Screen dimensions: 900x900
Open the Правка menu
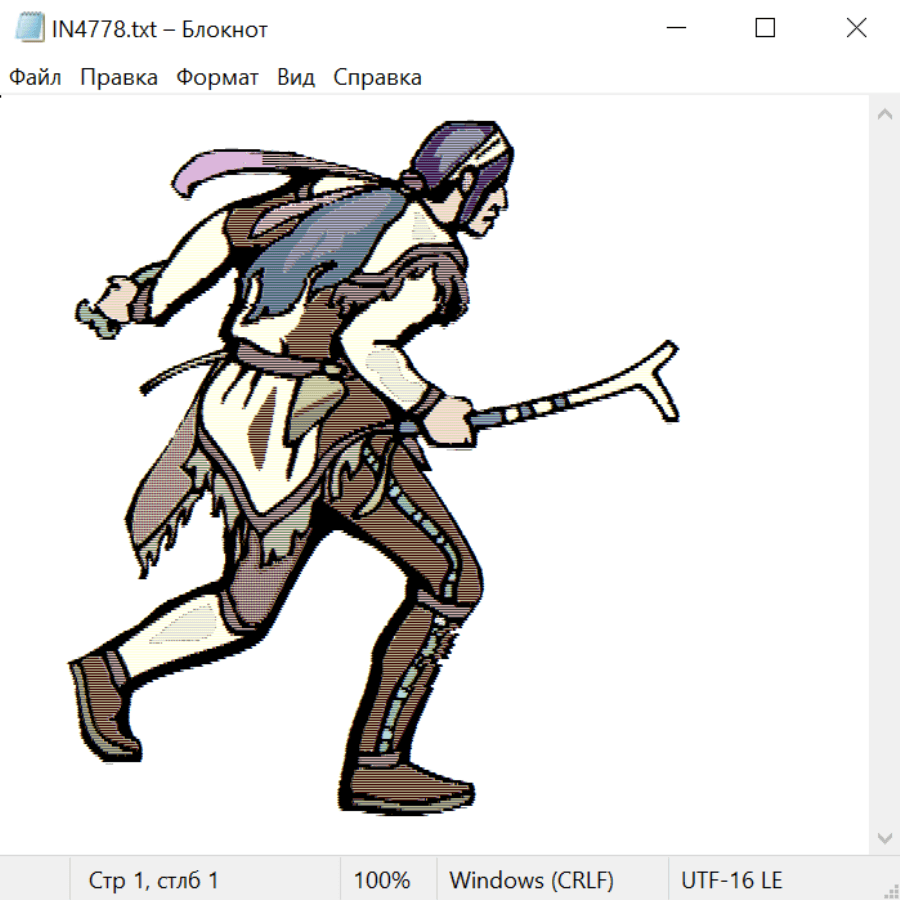coord(118,78)
